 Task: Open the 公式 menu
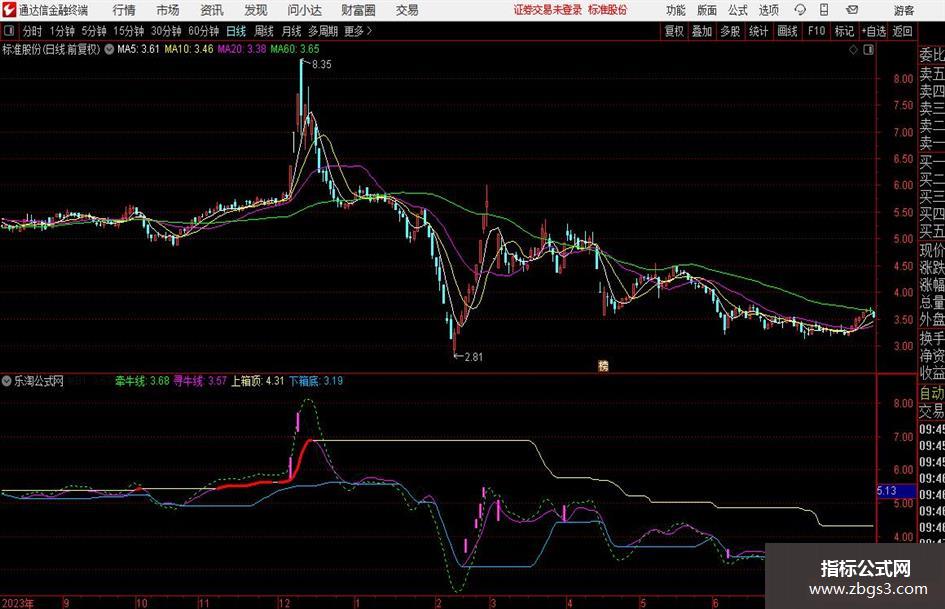pyautogui.click(x=738, y=10)
